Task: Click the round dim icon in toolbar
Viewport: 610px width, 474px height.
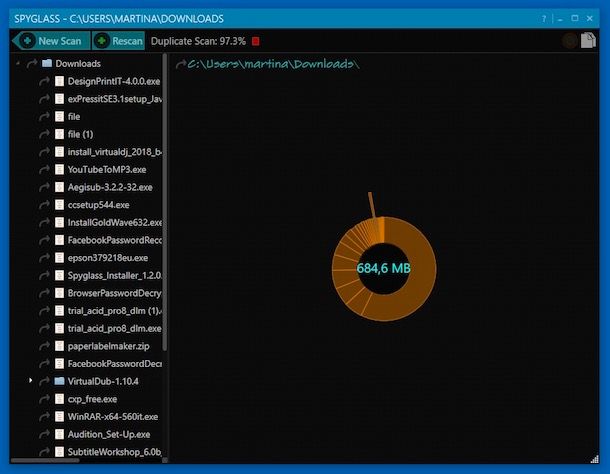Action: coord(570,40)
